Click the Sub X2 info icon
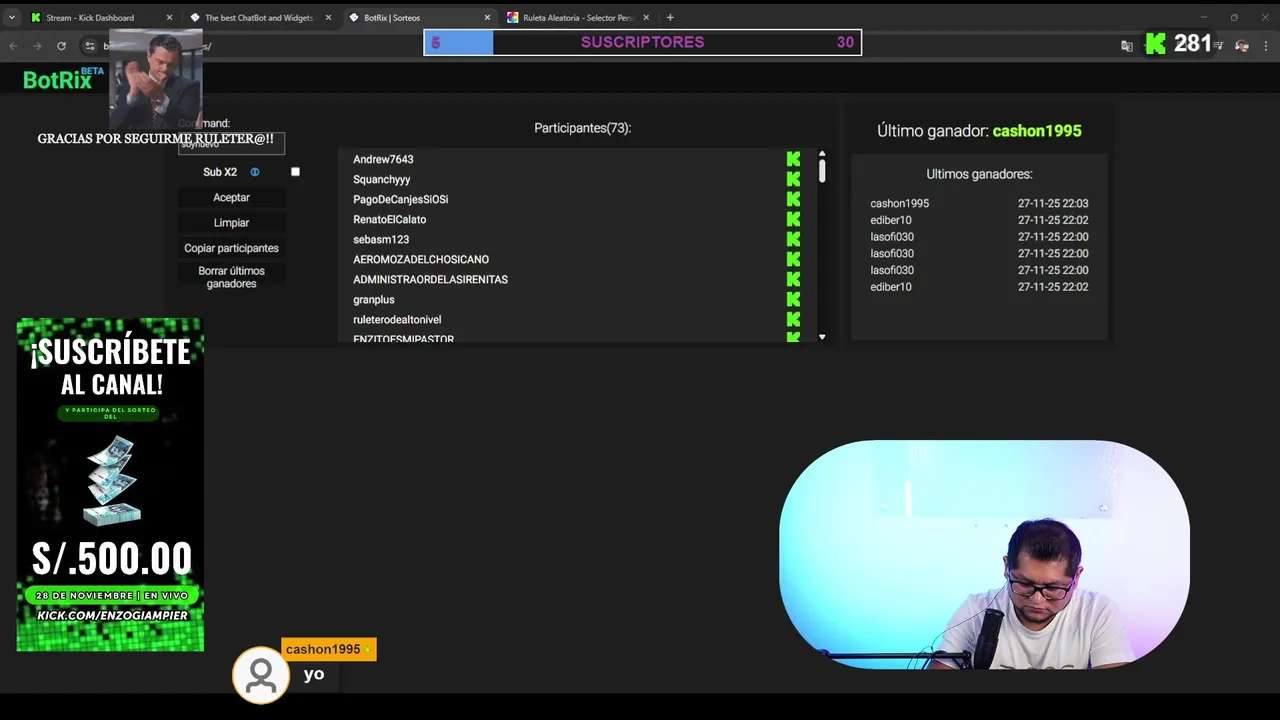1280x720 pixels. tap(254, 172)
